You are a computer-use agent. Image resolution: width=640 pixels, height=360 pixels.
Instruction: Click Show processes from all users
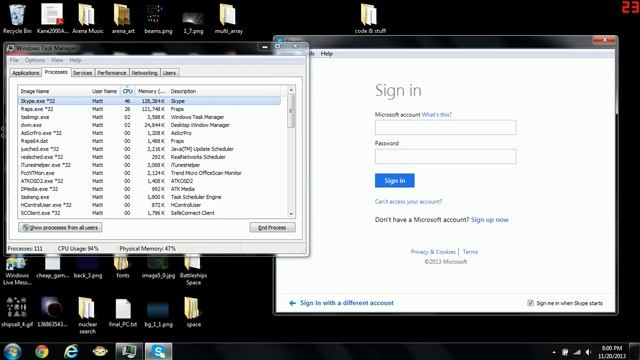pos(60,227)
